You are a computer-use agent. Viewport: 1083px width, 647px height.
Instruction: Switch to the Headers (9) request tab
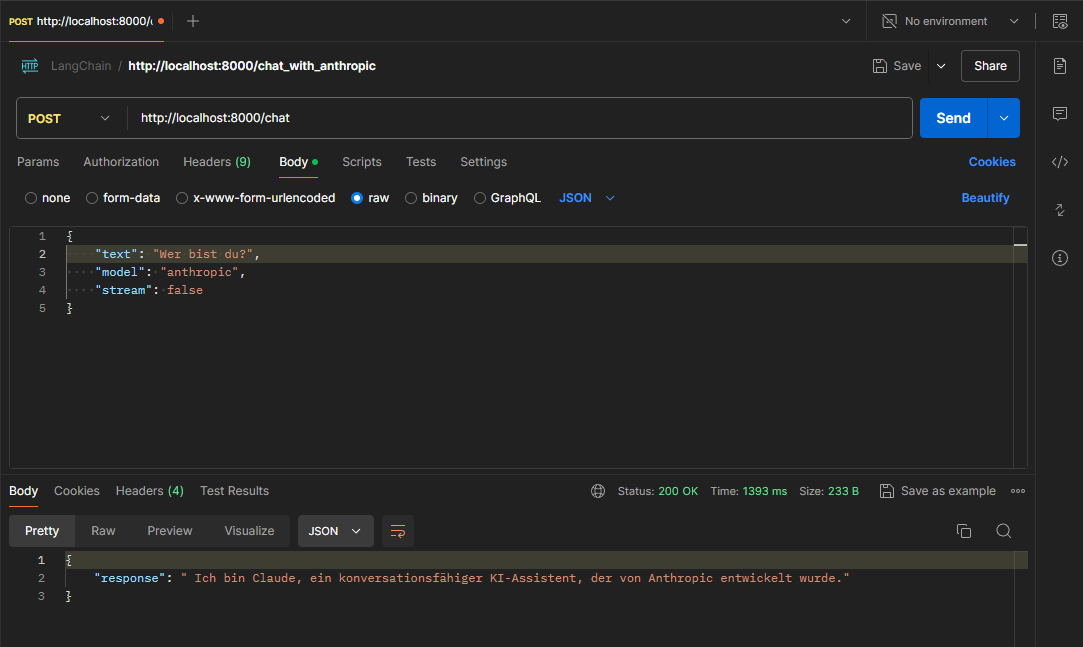[216, 162]
